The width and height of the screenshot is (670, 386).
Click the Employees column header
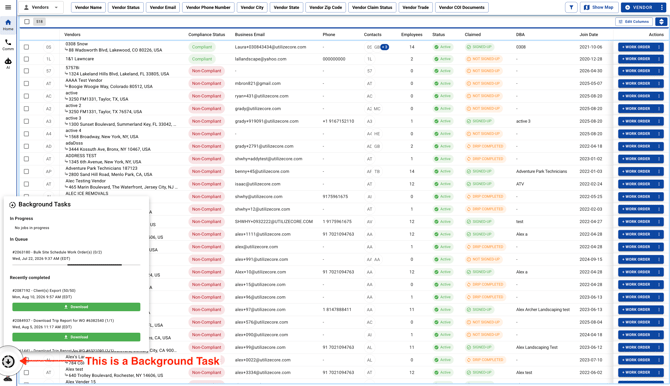[412, 35]
